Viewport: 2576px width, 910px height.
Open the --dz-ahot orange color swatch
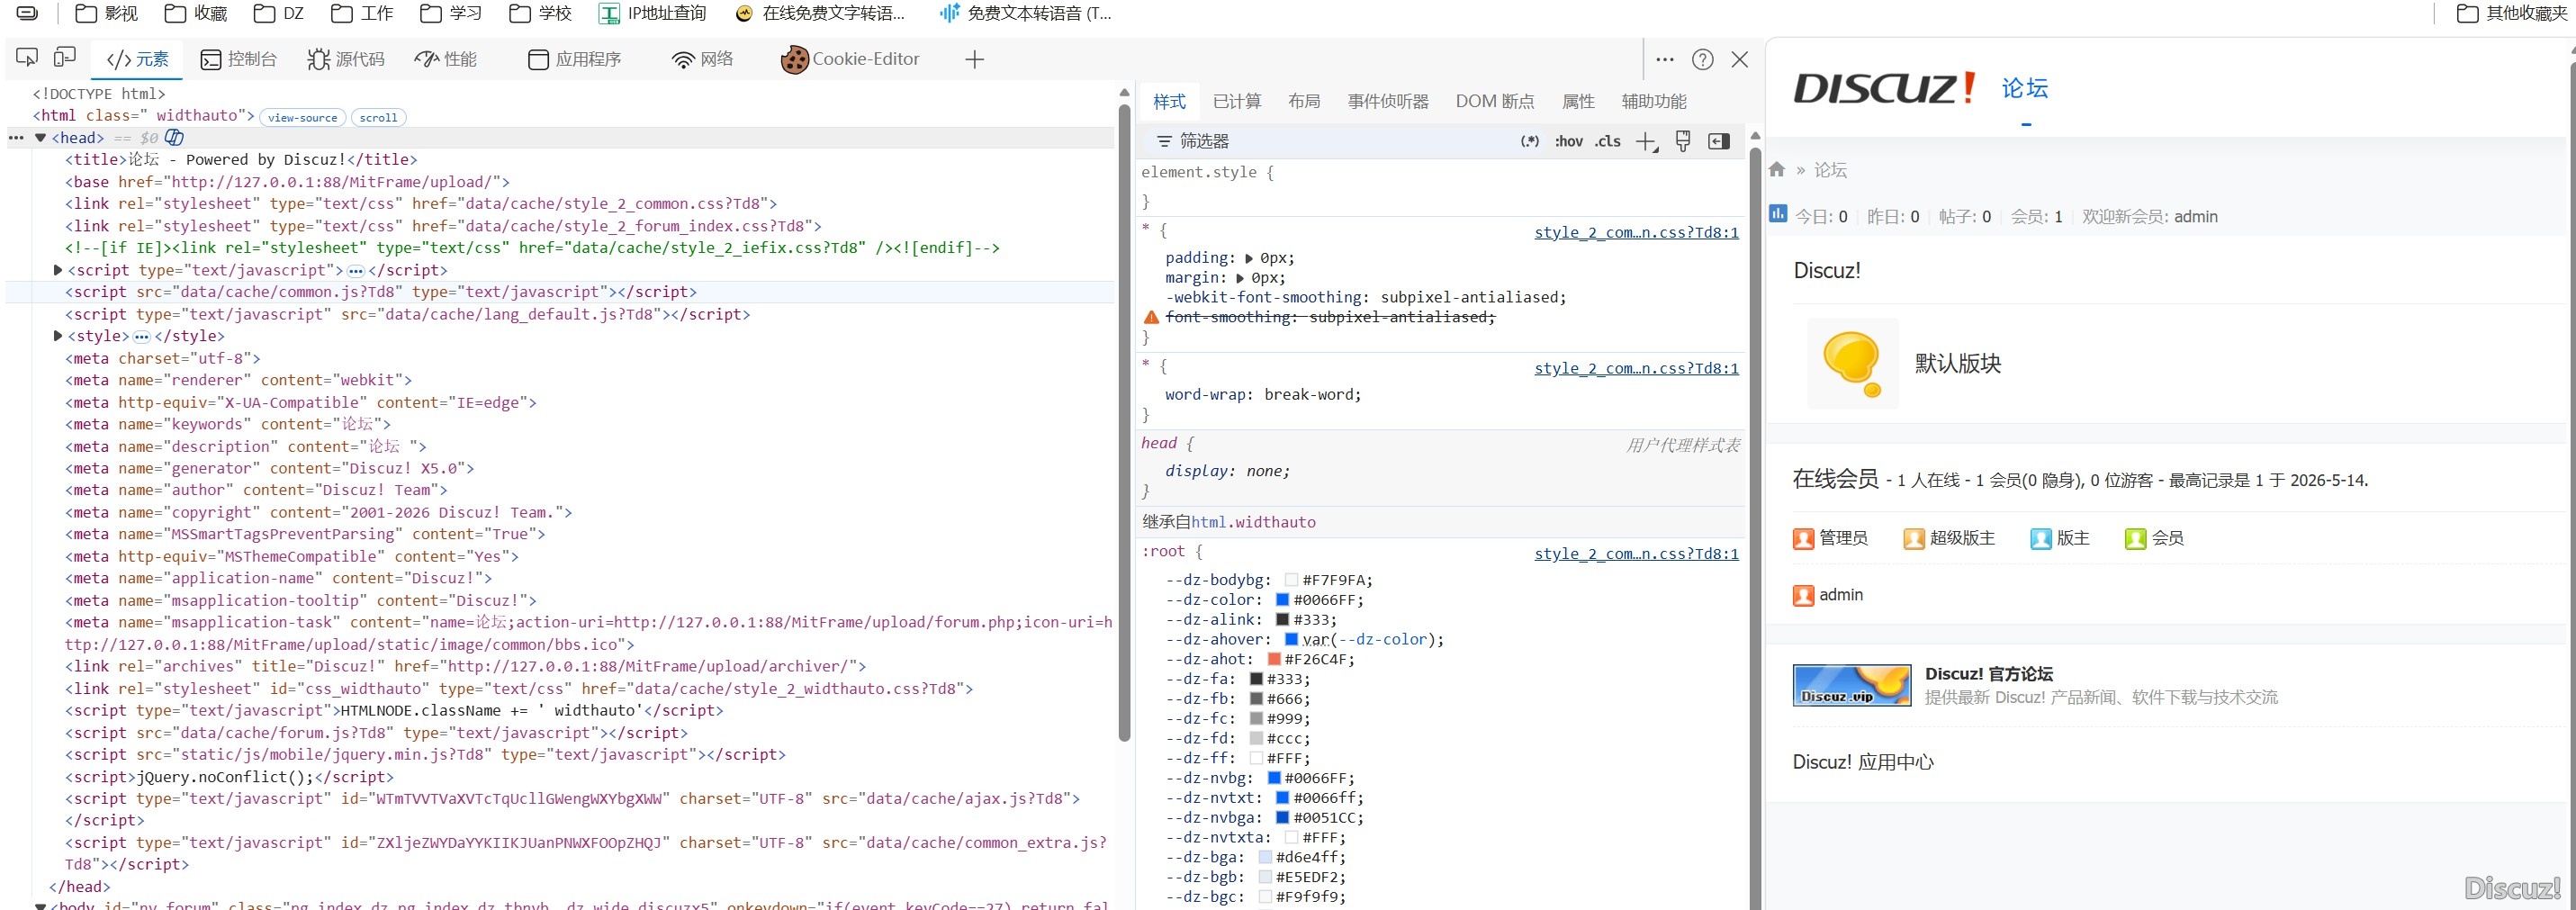pyautogui.click(x=1274, y=659)
